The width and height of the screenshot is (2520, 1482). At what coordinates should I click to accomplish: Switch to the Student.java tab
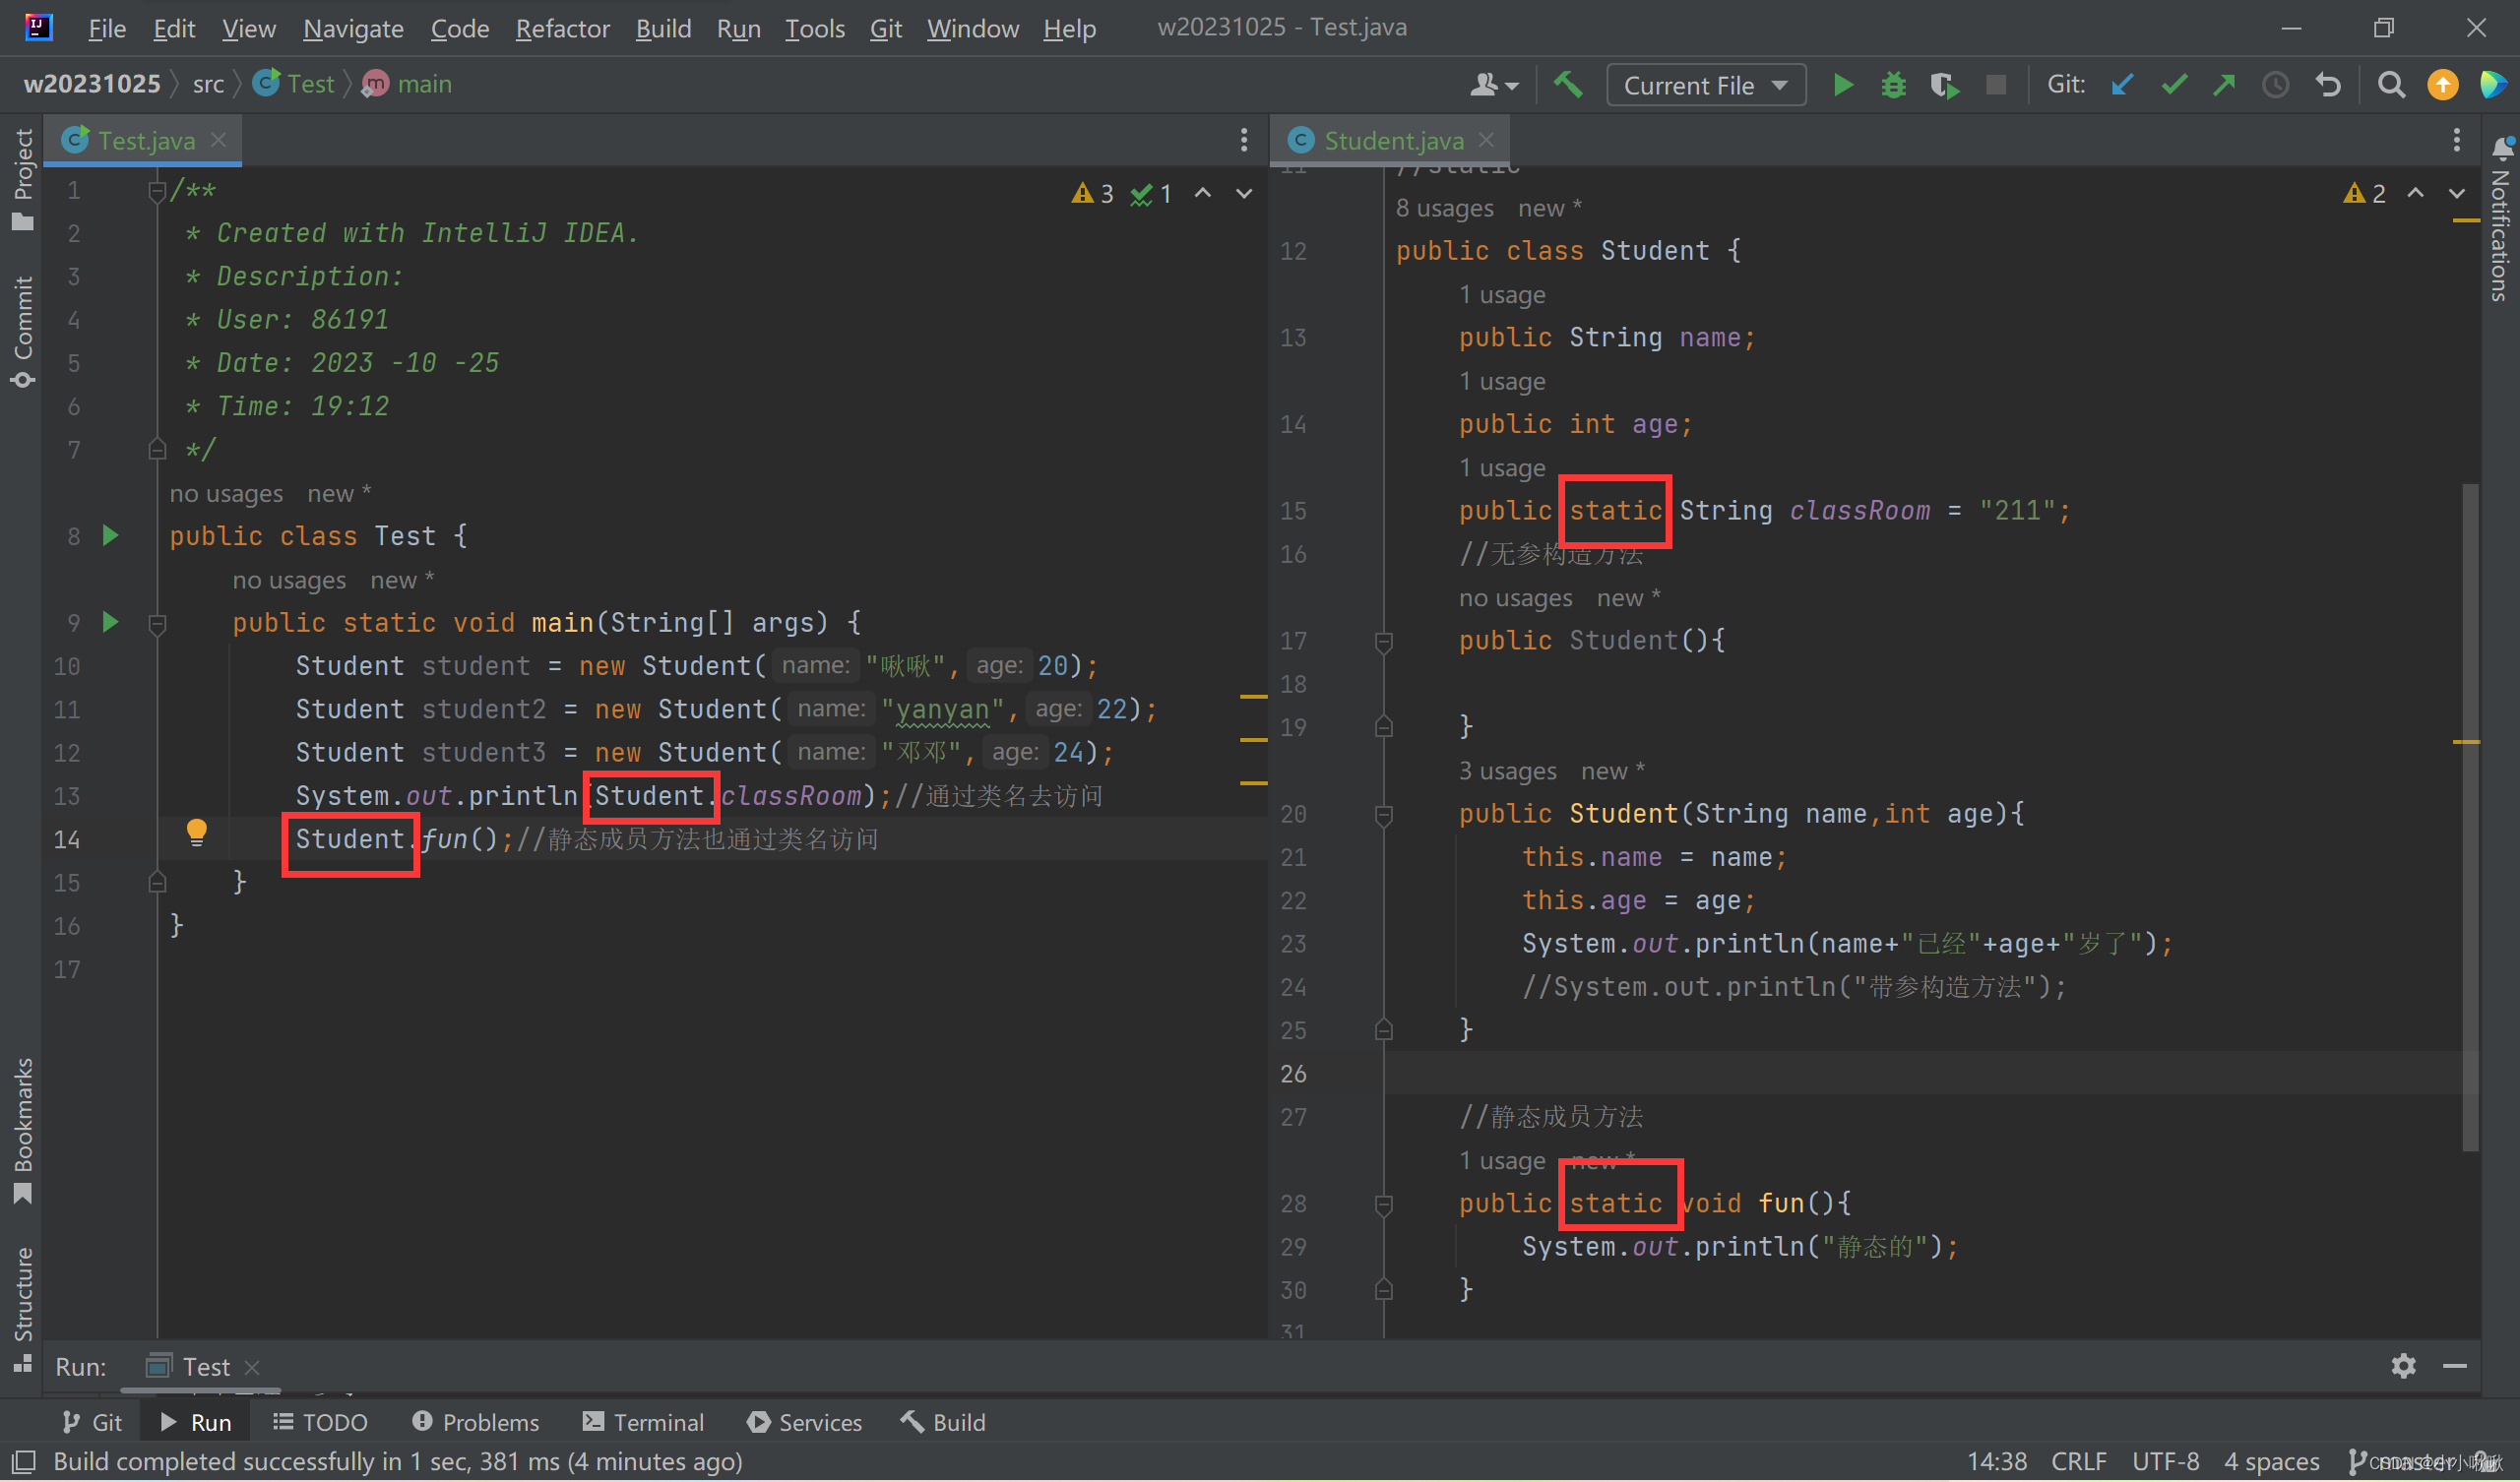click(x=1392, y=141)
